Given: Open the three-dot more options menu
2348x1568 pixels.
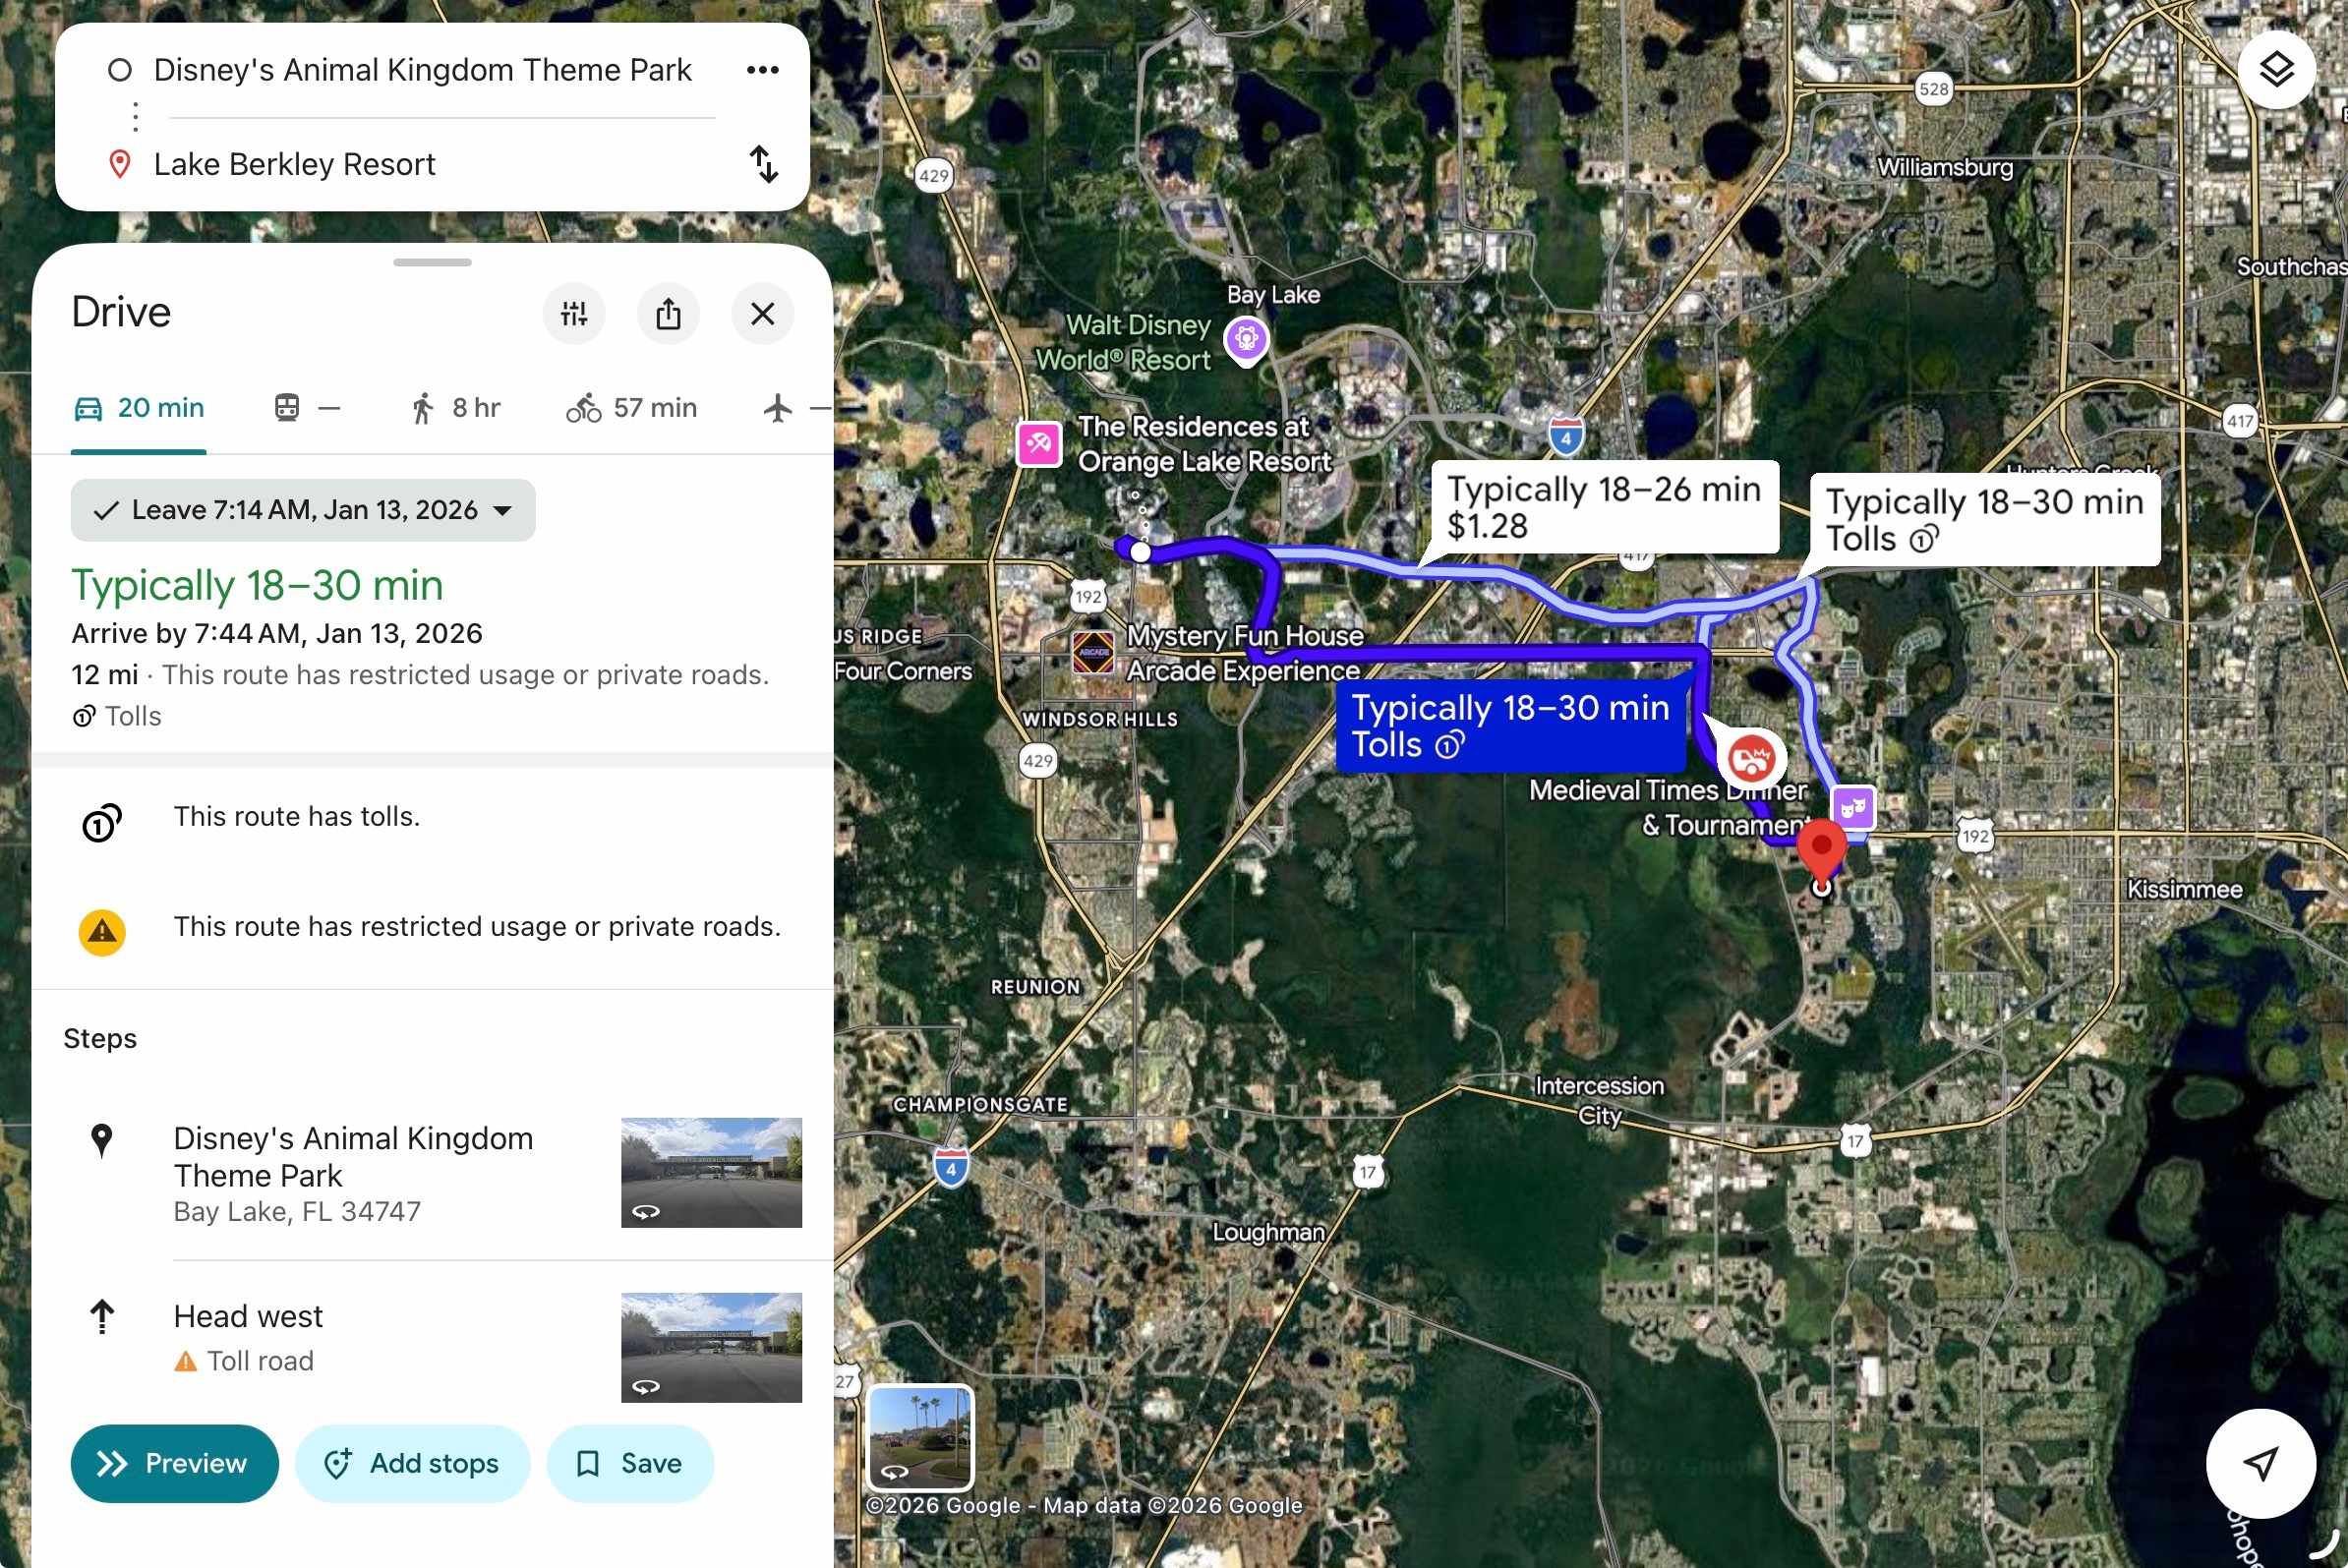Looking at the screenshot, I should click(762, 70).
